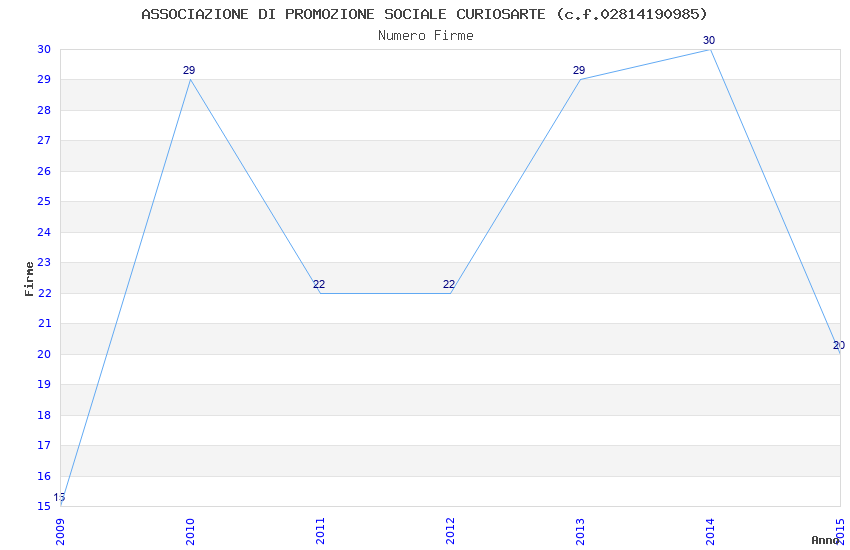Select the 2013 x-axis label

coord(580,531)
